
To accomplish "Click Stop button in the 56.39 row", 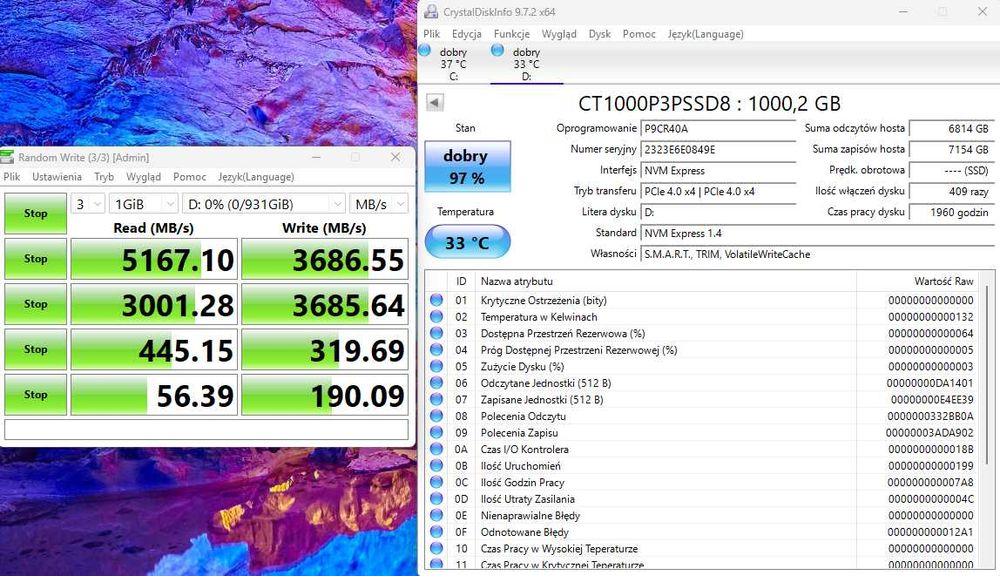I will coord(36,394).
